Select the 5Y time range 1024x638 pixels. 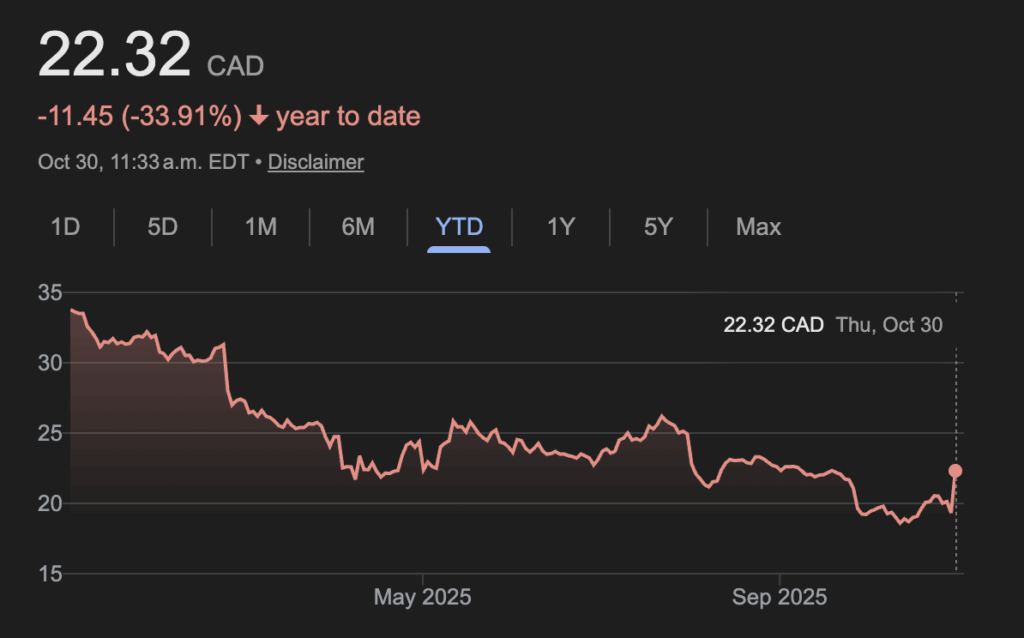658,227
